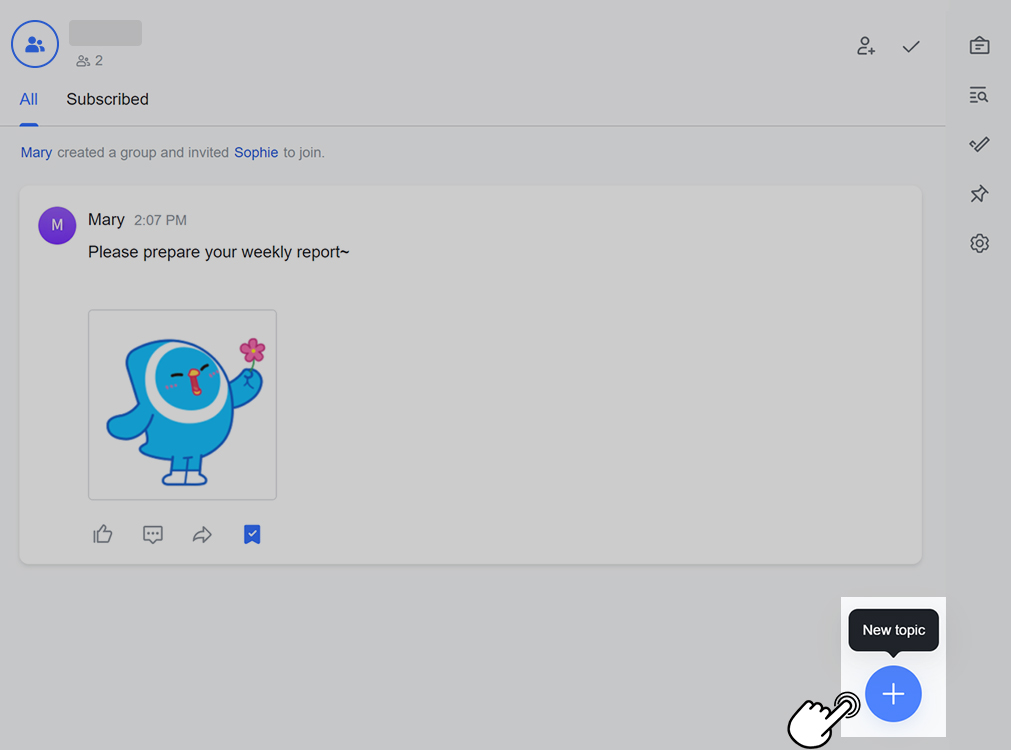
Task: Click the Mary link in the system message
Action: pos(36,153)
